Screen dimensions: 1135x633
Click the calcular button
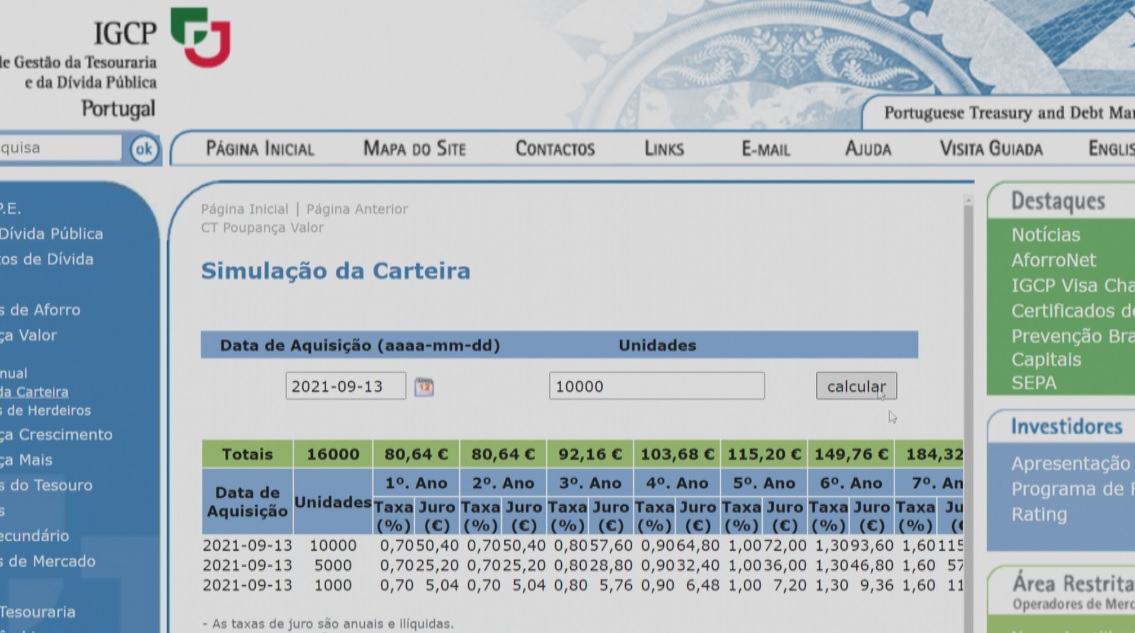(x=856, y=386)
